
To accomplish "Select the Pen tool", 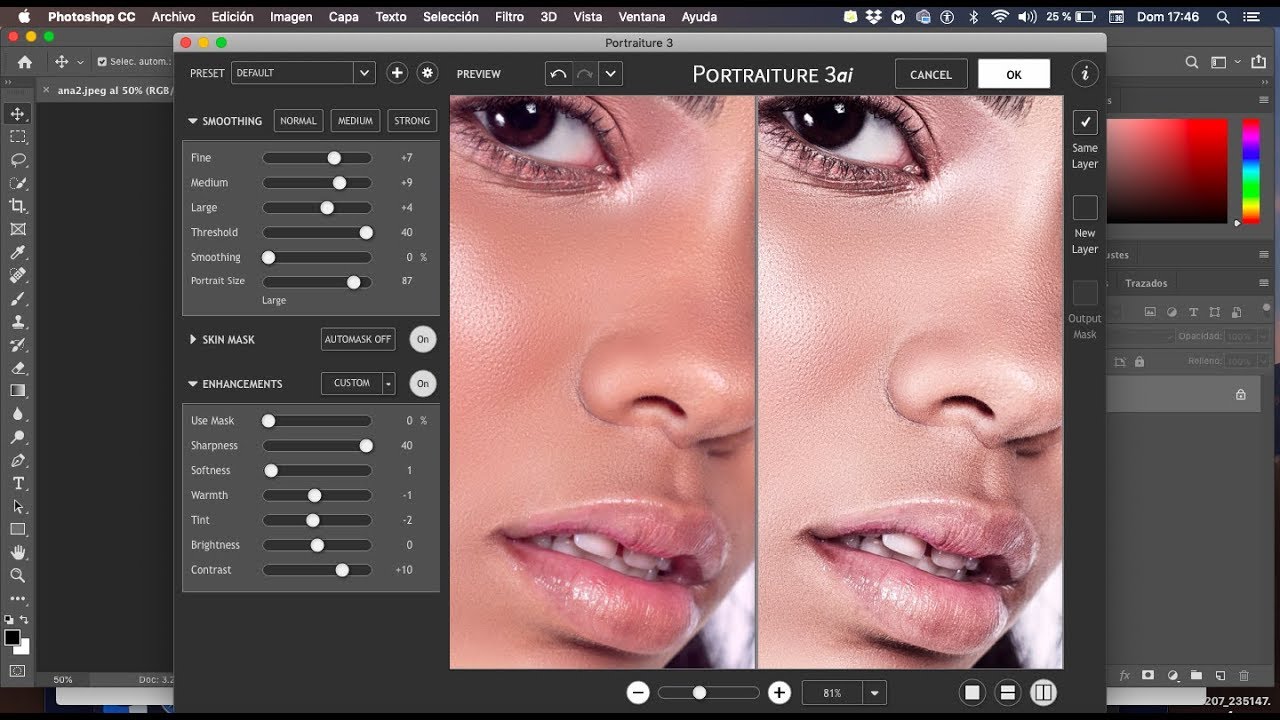I will 18,460.
